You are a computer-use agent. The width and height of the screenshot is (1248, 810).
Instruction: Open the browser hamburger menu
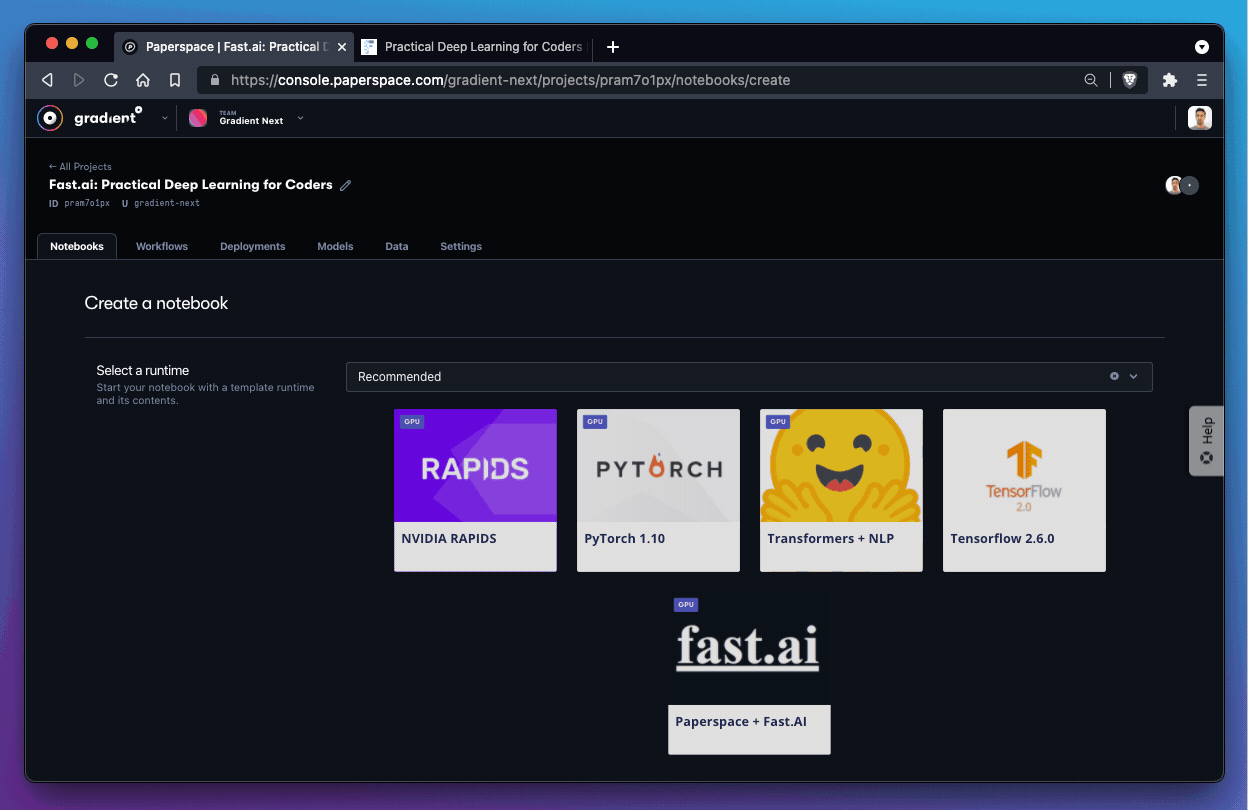pyautogui.click(x=1202, y=80)
